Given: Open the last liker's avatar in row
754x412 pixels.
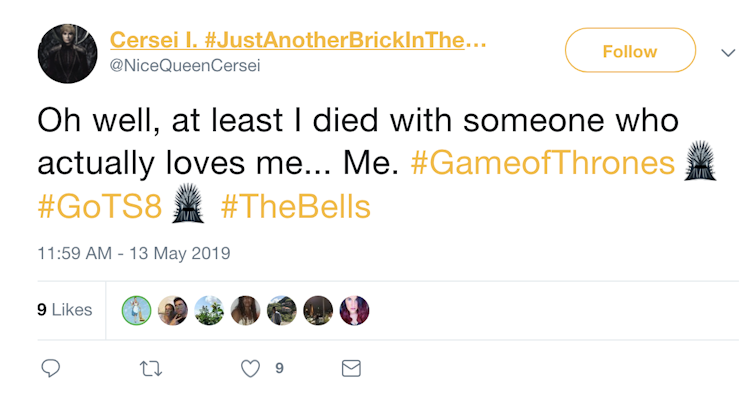Looking at the screenshot, I should [354, 310].
